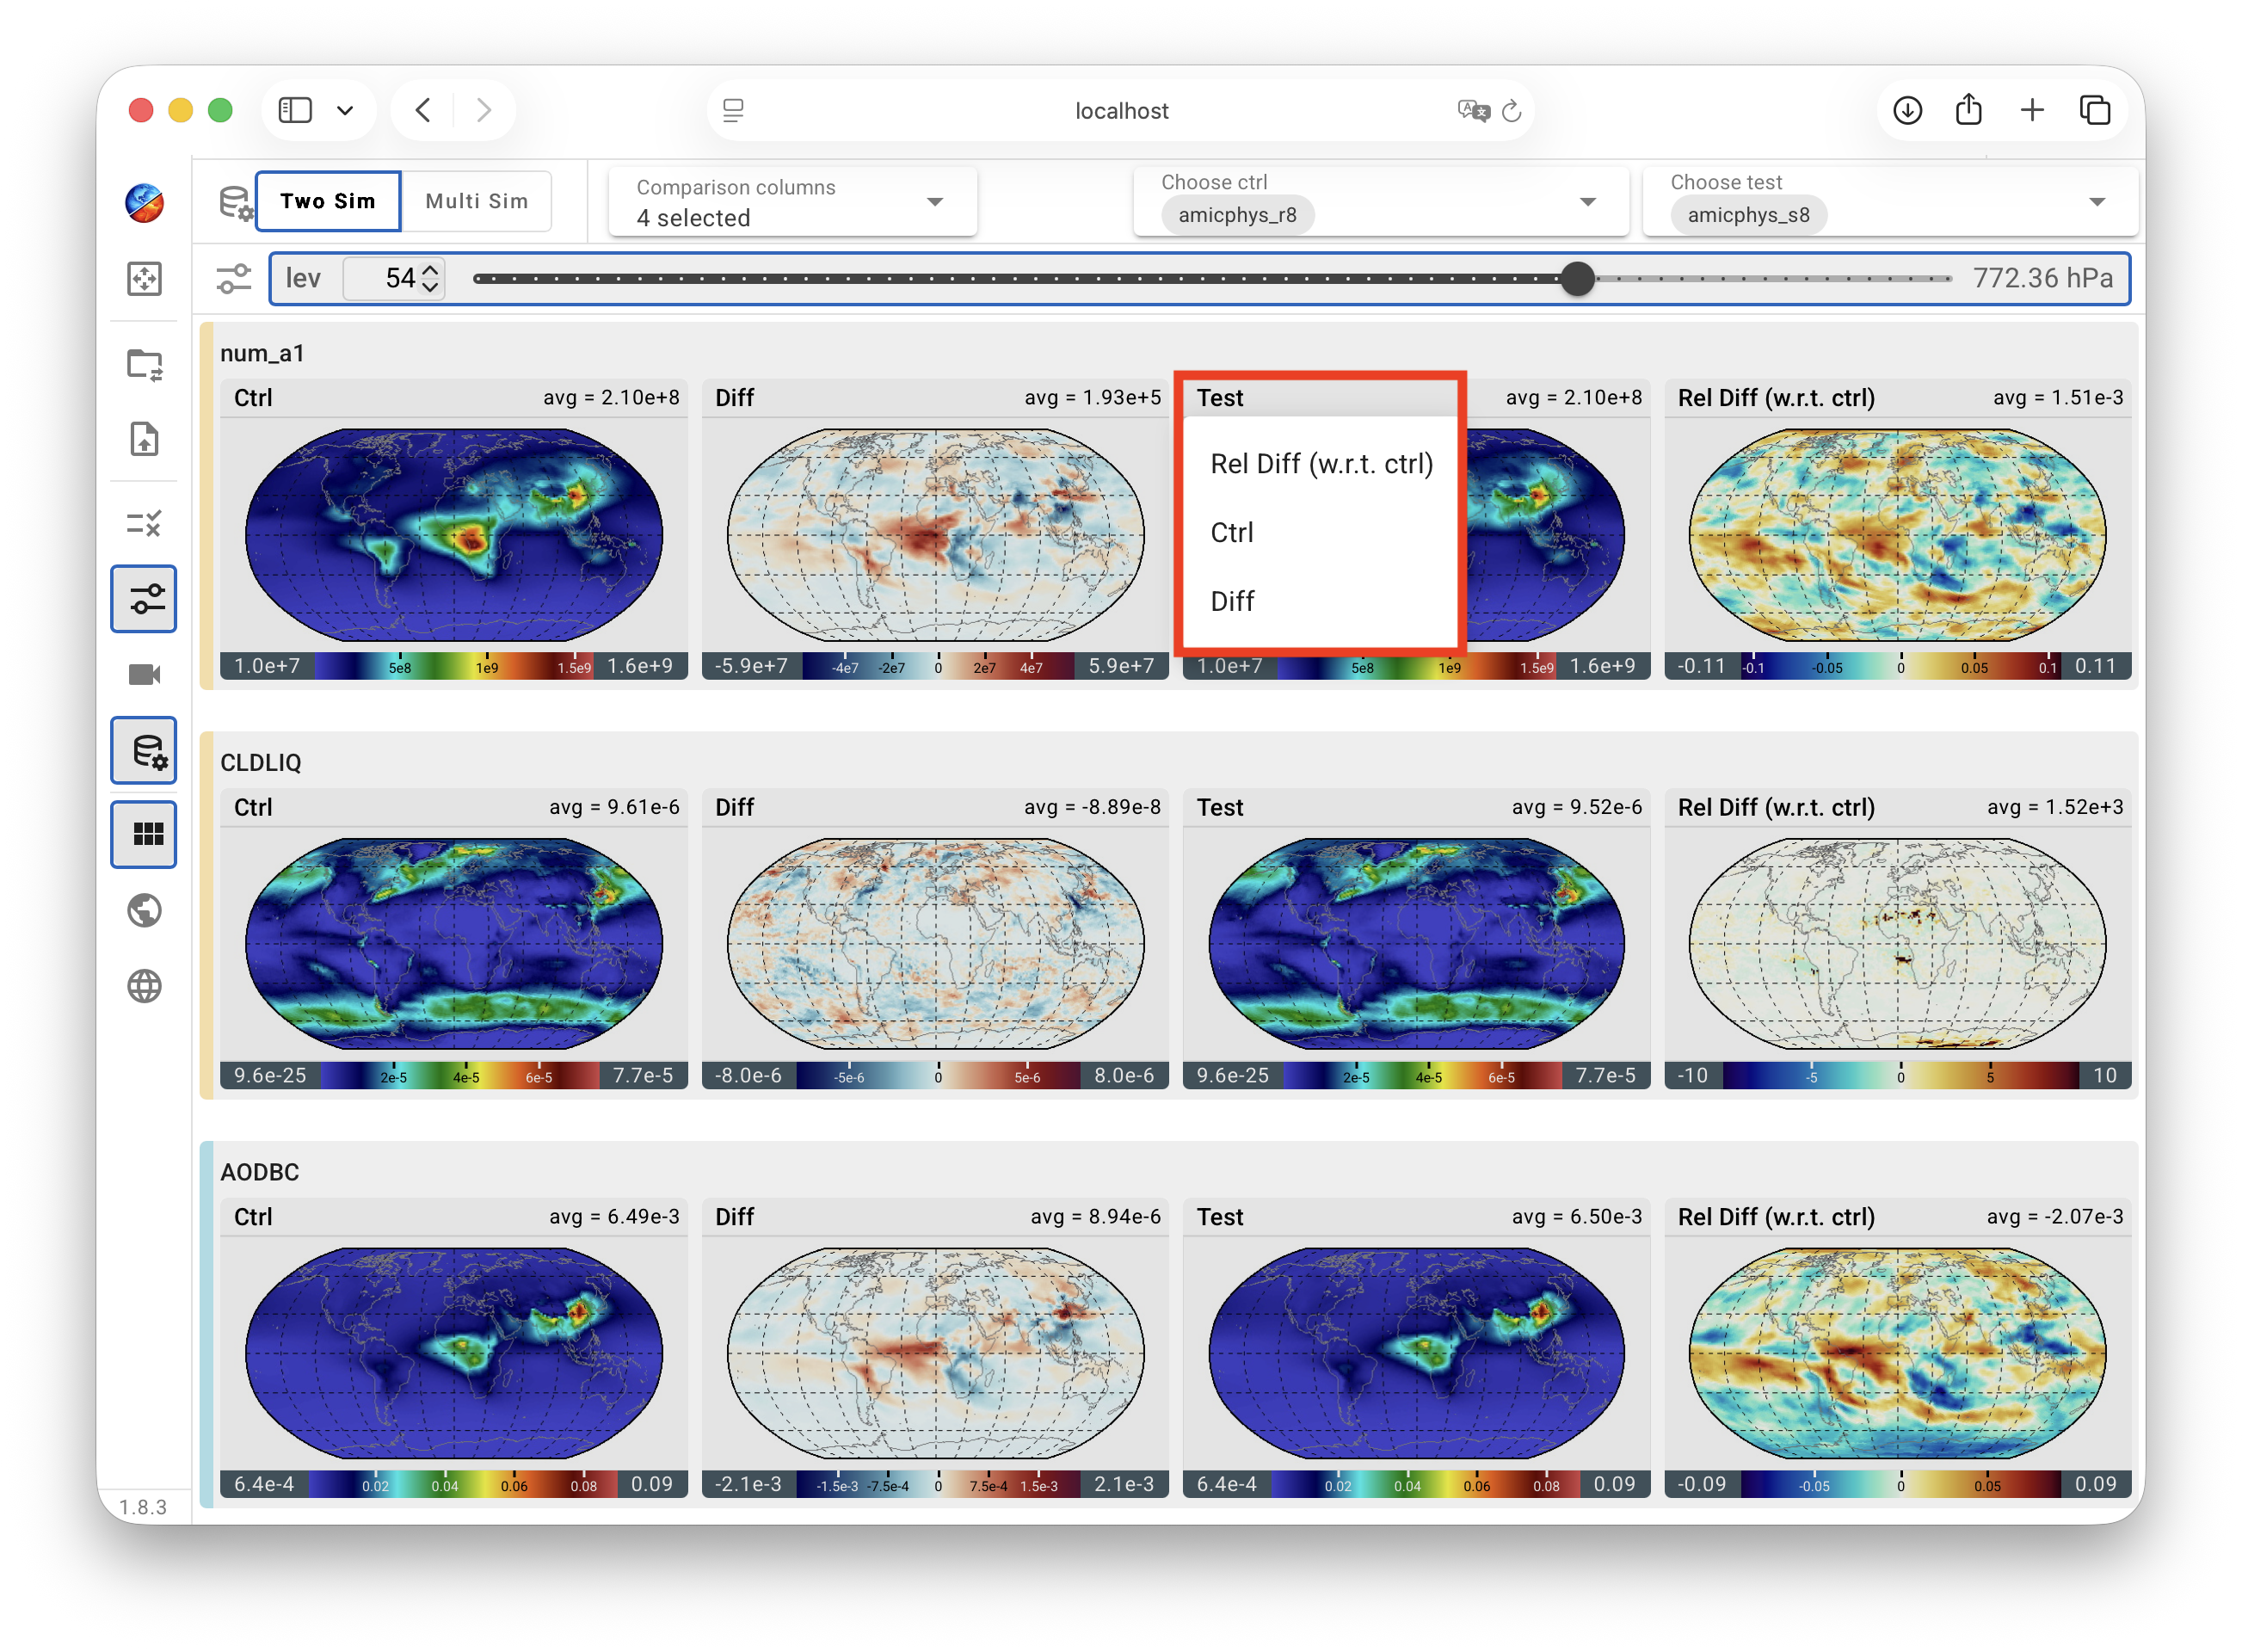This screenshot has height=1652, width=2242.
Task: Click the AODBC Rel Diff colorbar
Action: [x=1898, y=1485]
